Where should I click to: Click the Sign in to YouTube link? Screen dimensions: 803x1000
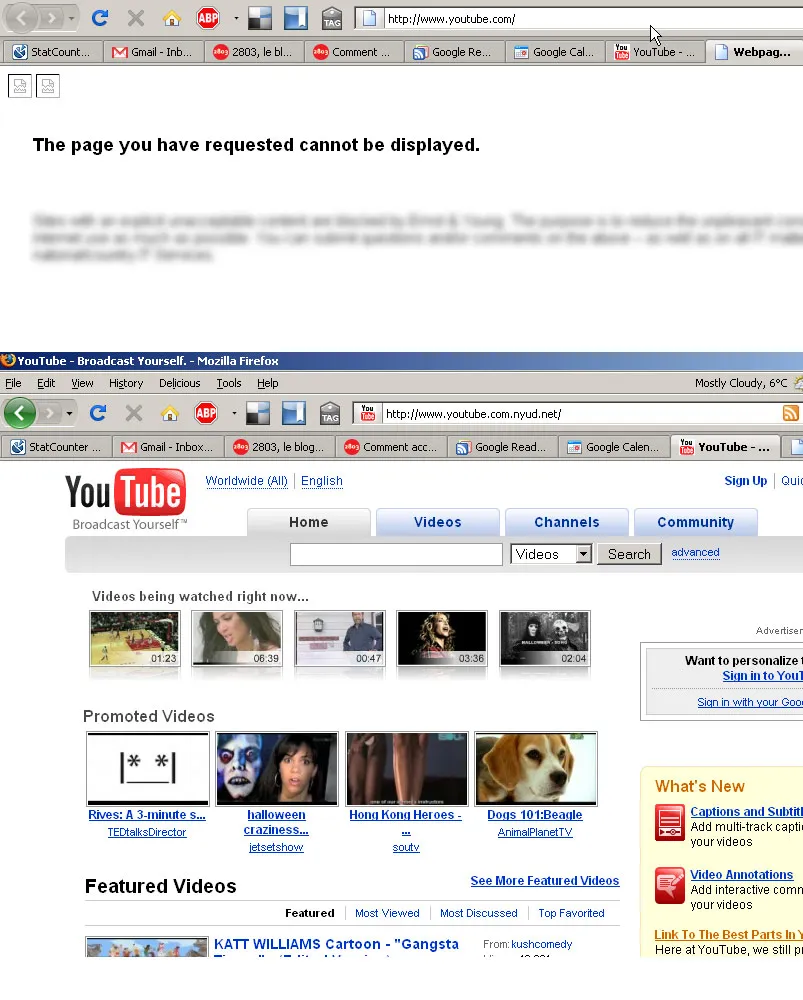(762, 676)
